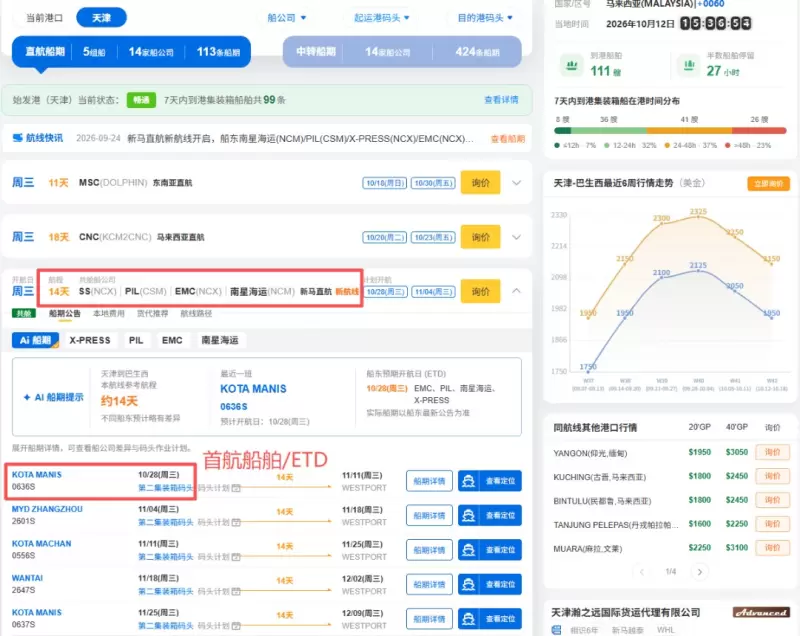Switch to the 中转船期 tab
The height and width of the screenshot is (636, 800).
click(x=402, y=52)
